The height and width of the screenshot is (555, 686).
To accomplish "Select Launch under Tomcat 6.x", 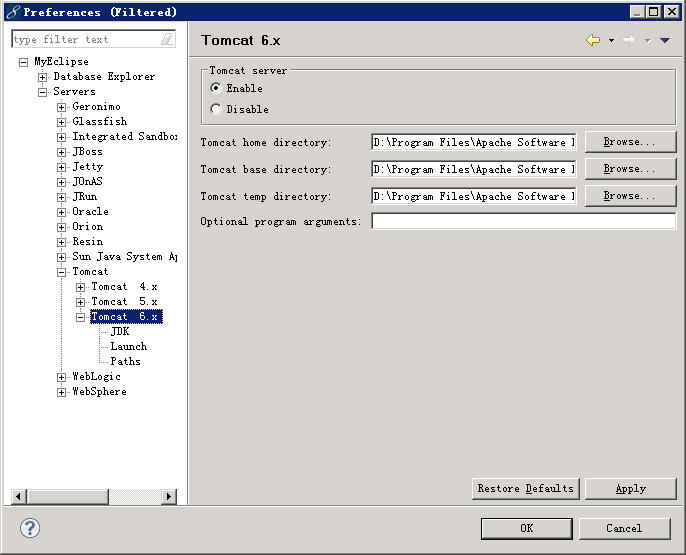I will 129,346.
